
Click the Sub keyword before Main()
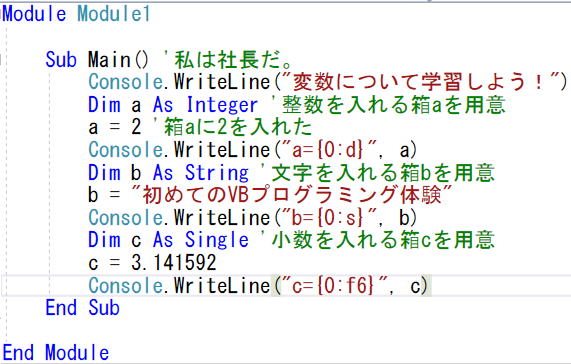point(61,59)
